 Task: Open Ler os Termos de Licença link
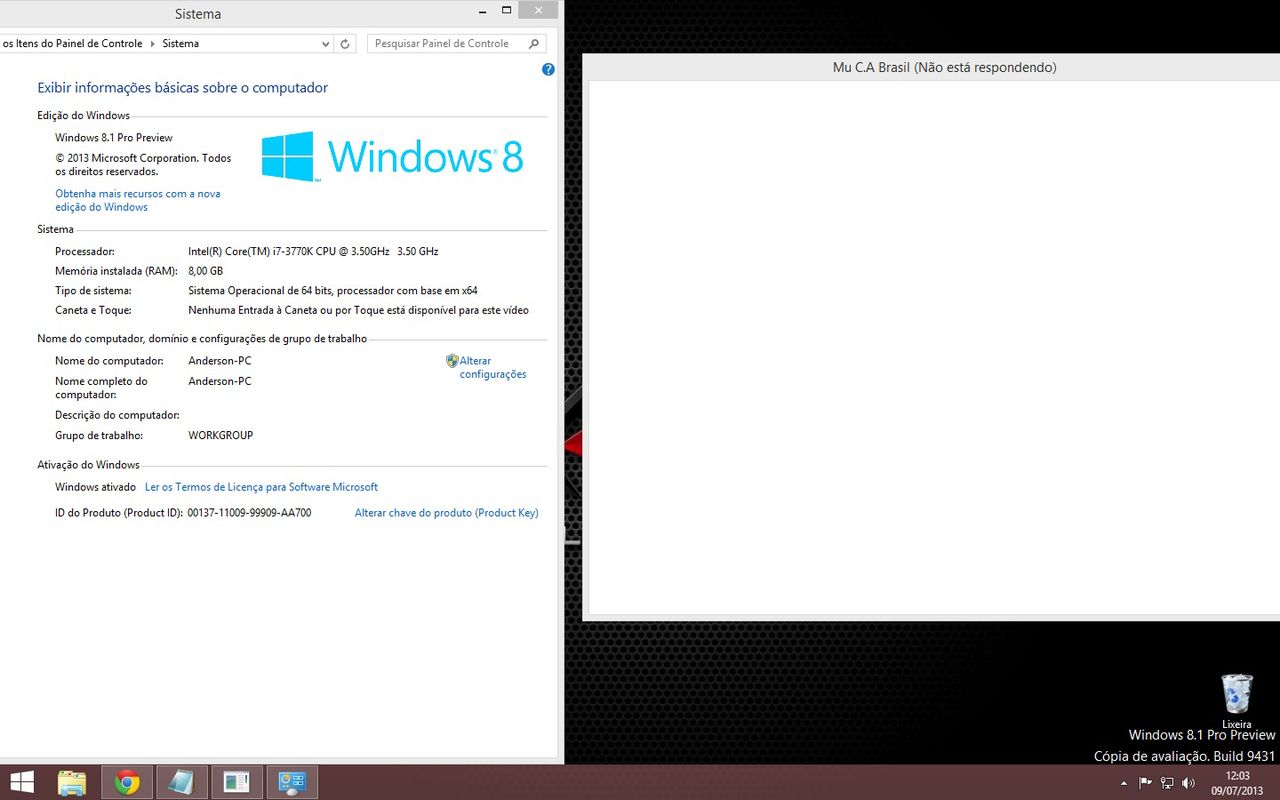261,487
